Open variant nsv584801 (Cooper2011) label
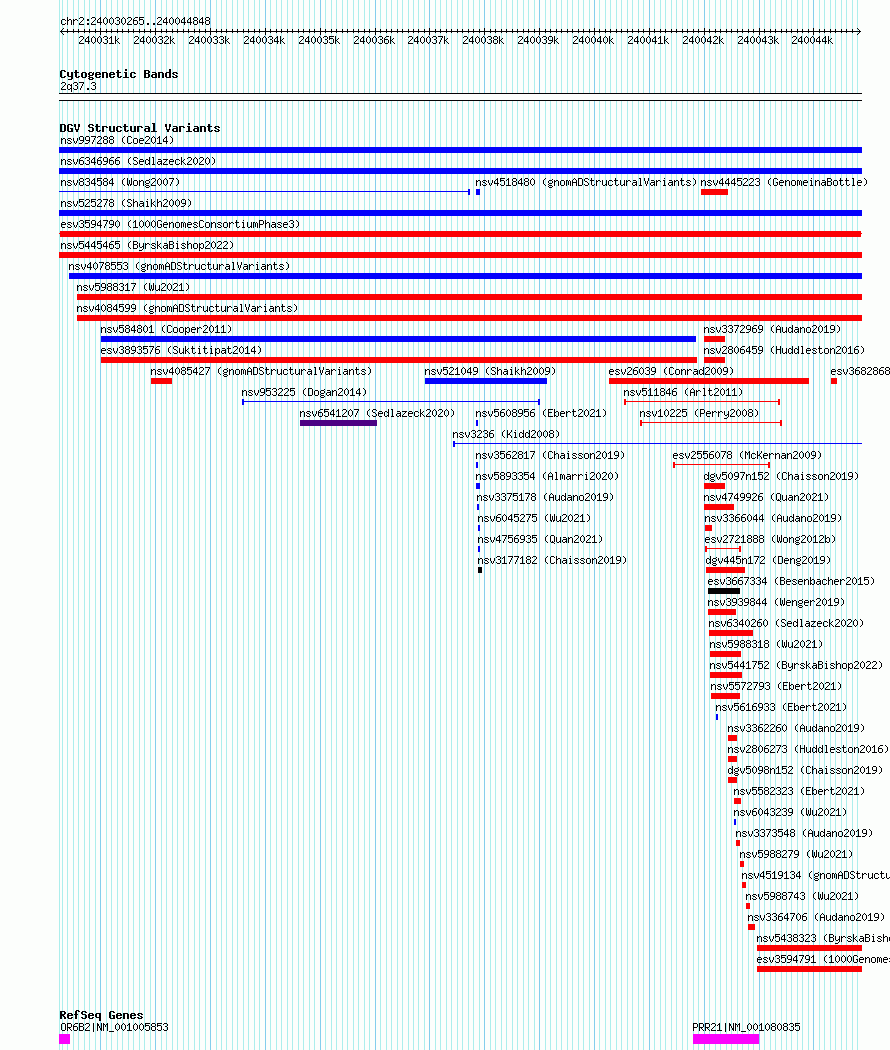This screenshot has height=1050, width=890. pyautogui.click(x=166, y=329)
